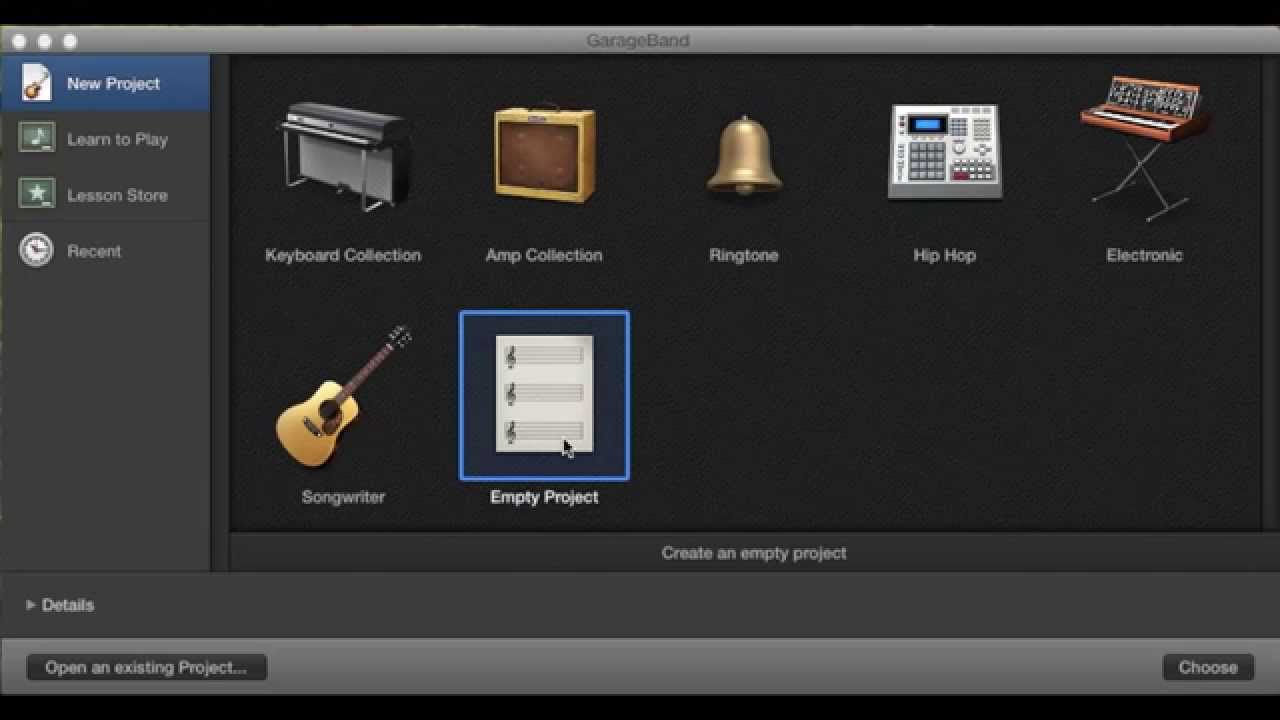Select the Songwriter acoustic guitar icon

pos(343,396)
